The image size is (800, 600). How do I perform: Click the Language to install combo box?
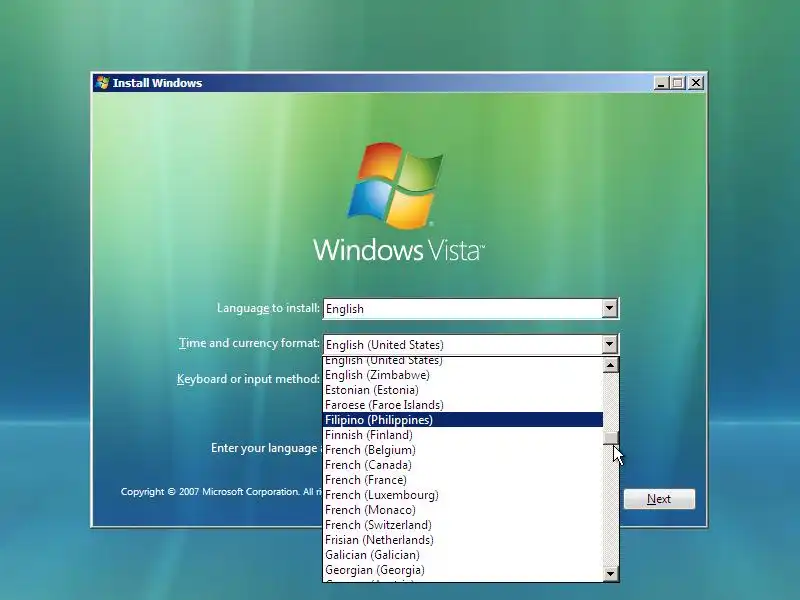[x=471, y=309]
